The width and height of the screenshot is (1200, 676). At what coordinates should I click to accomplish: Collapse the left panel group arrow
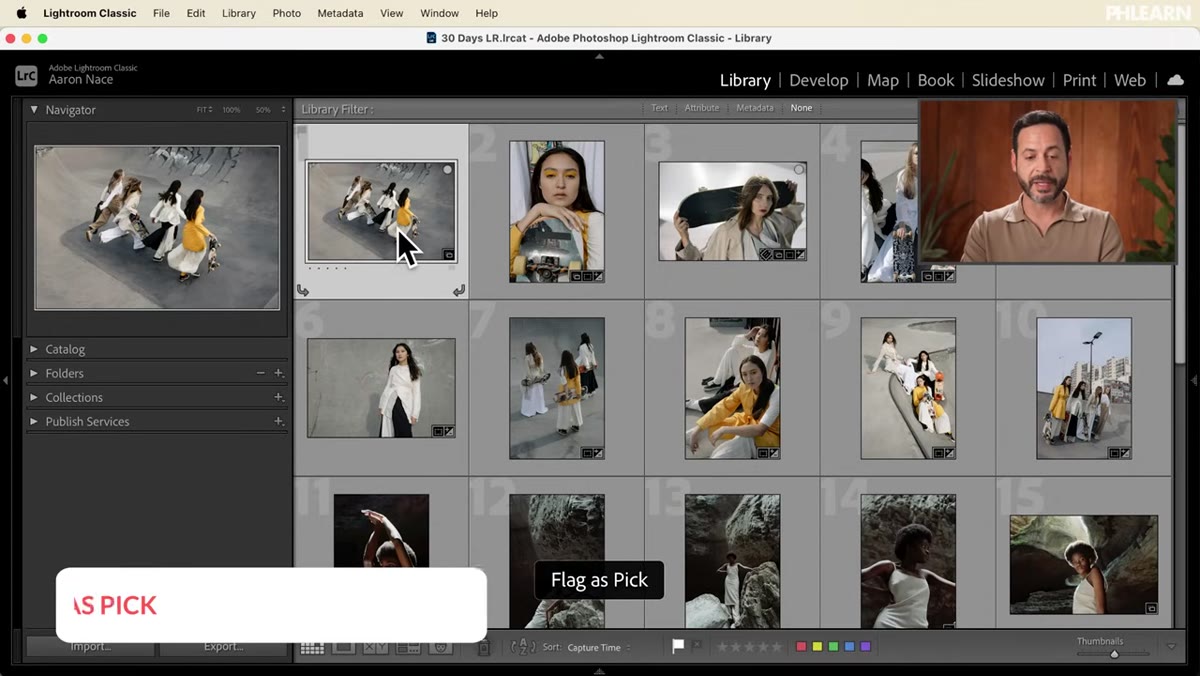click(5, 380)
